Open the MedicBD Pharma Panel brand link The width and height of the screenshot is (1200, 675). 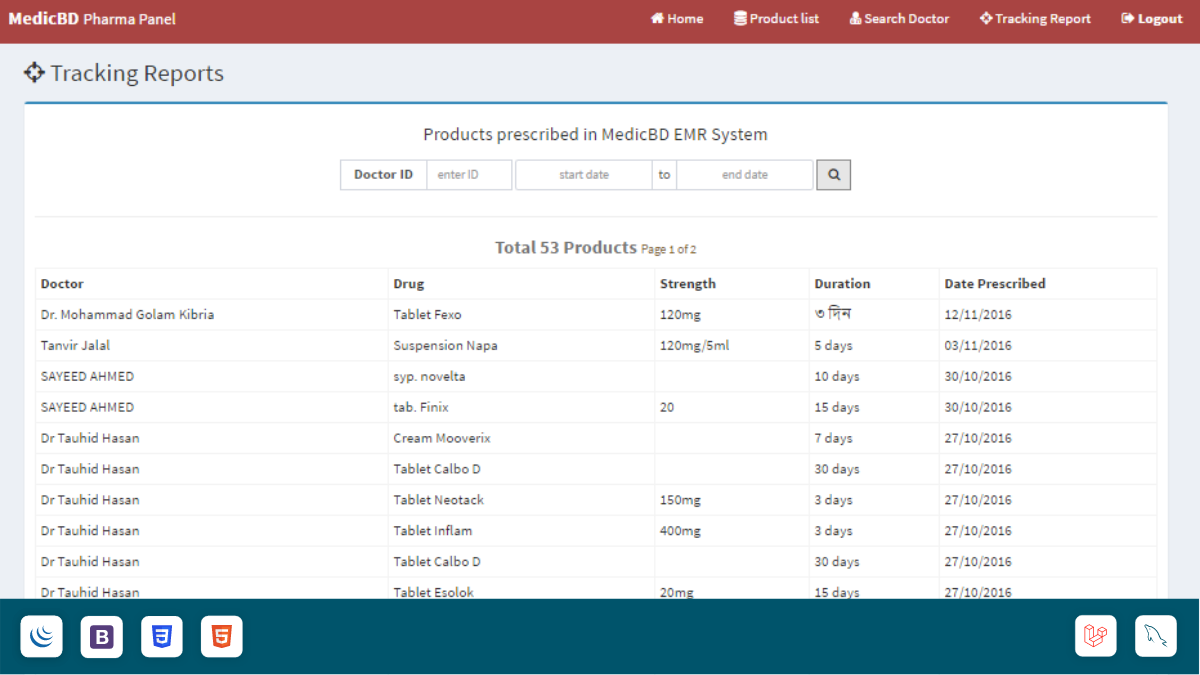pyautogui.click(x=91, y=18)
